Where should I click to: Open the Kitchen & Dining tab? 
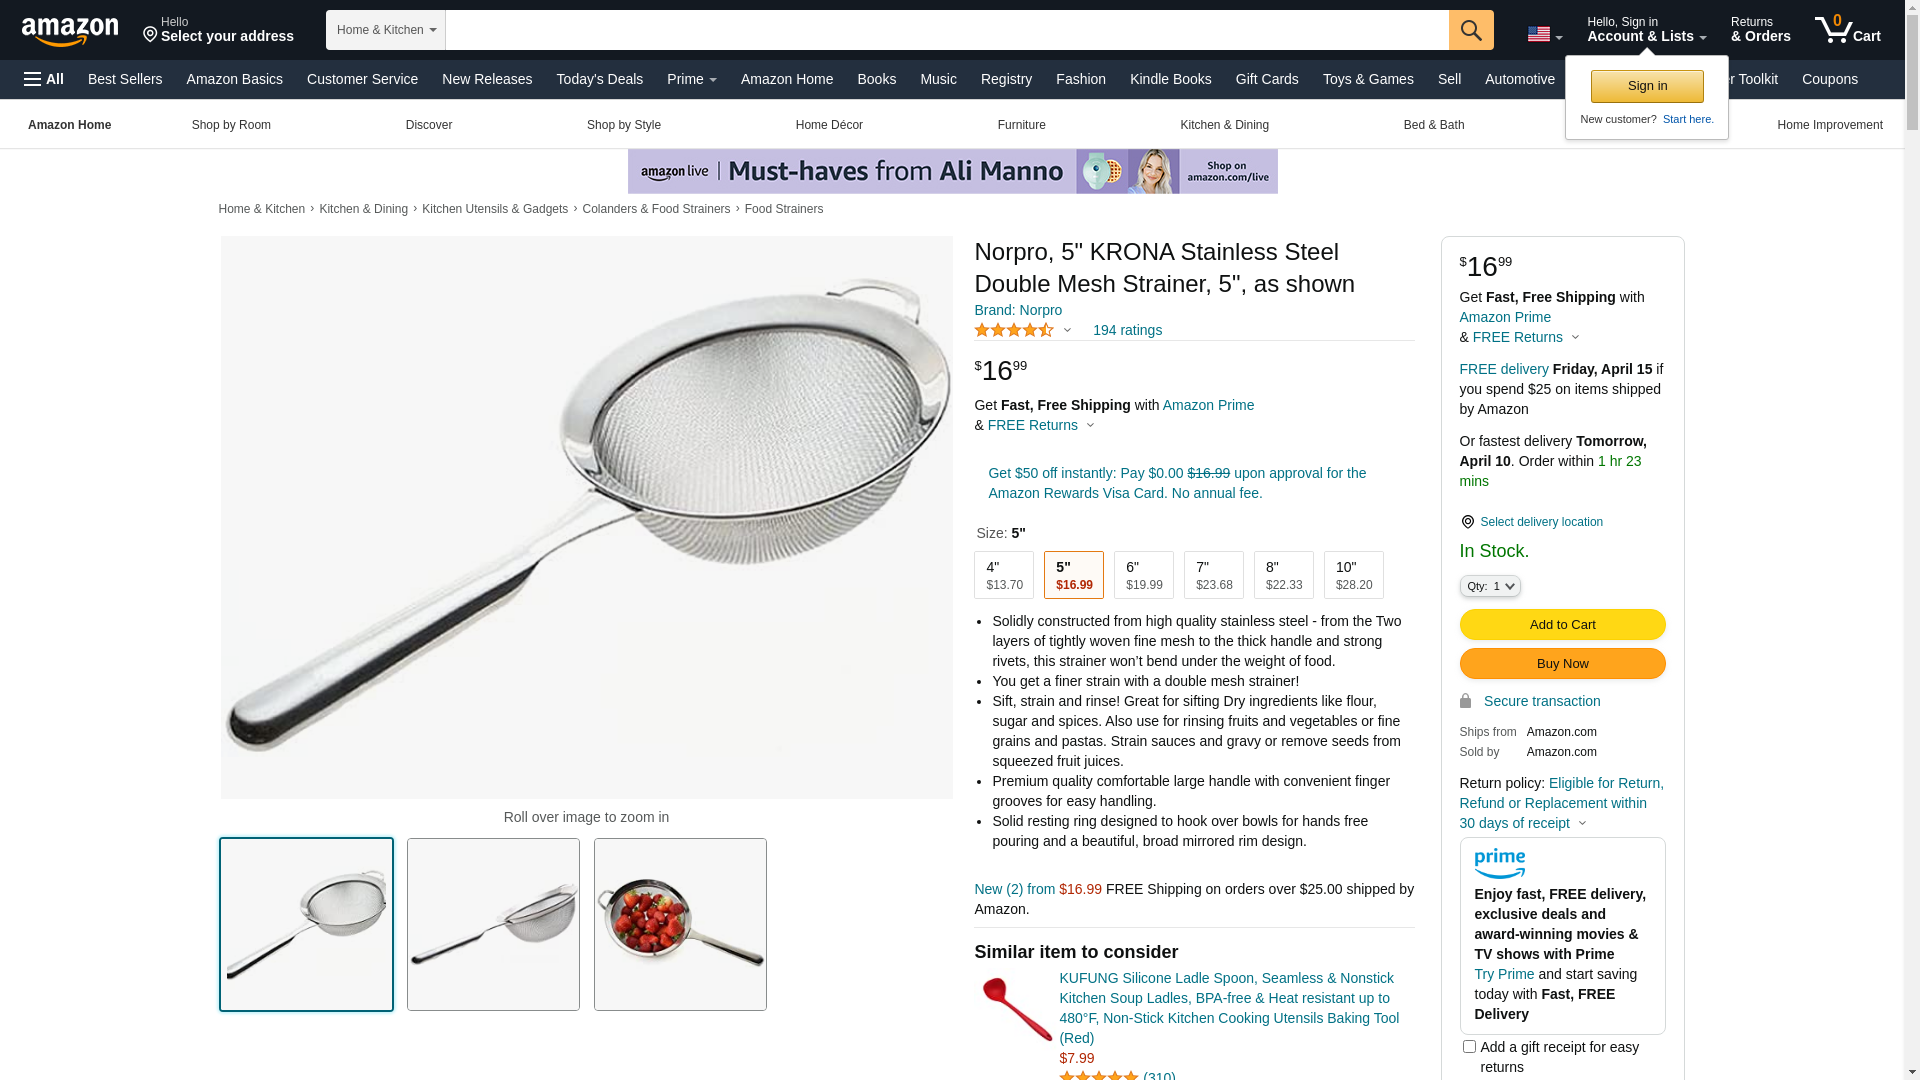coord(1224,125)
